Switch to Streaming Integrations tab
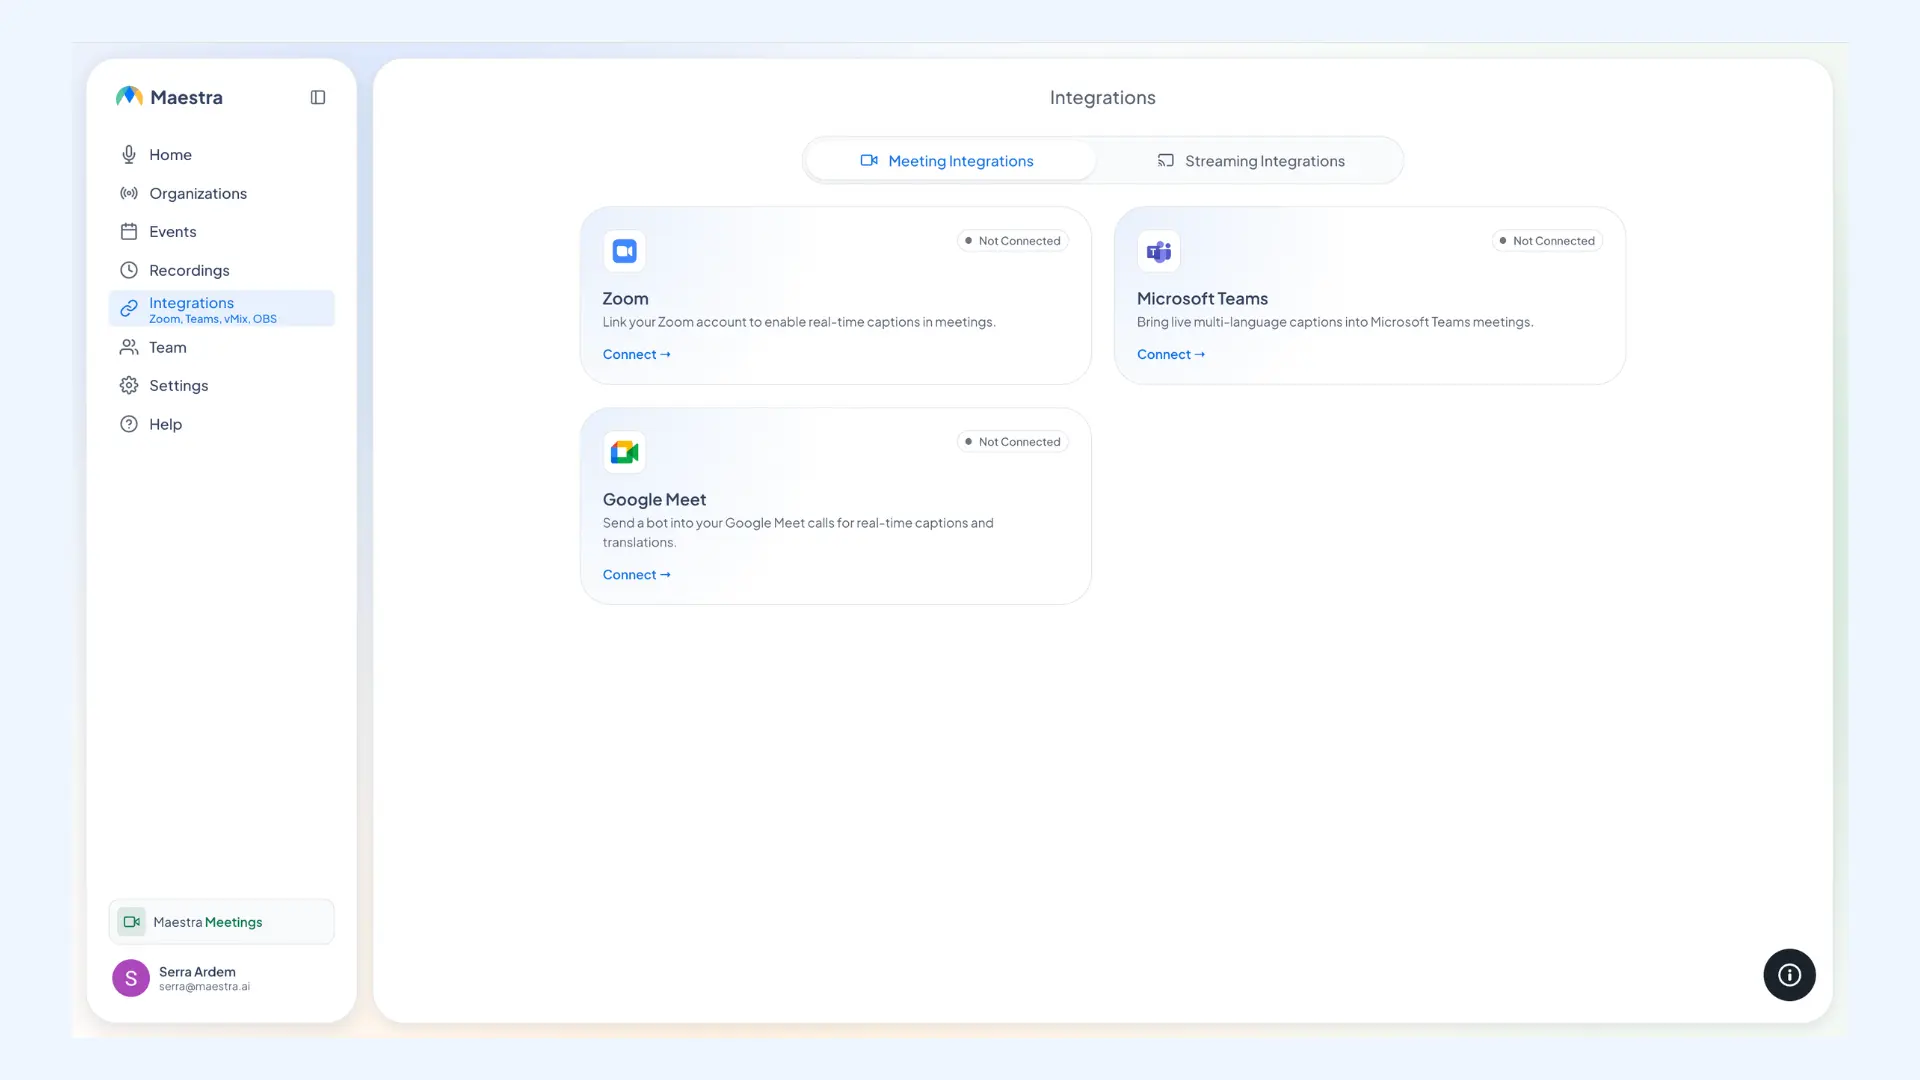 coord(1251,161)
